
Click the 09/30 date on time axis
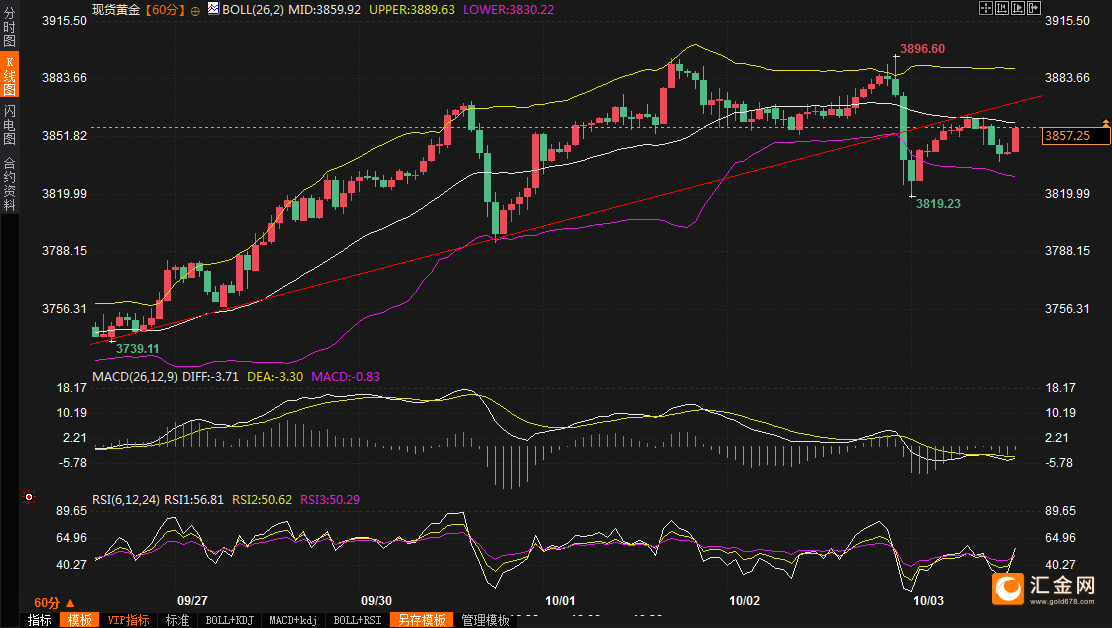(x=376, y=600)
